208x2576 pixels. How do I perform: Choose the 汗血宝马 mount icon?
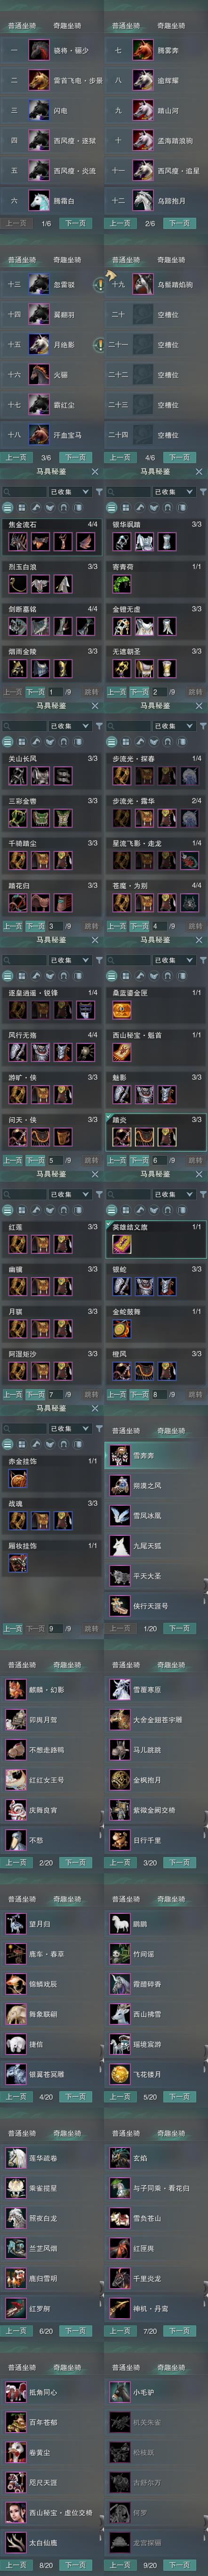(38, 435)
